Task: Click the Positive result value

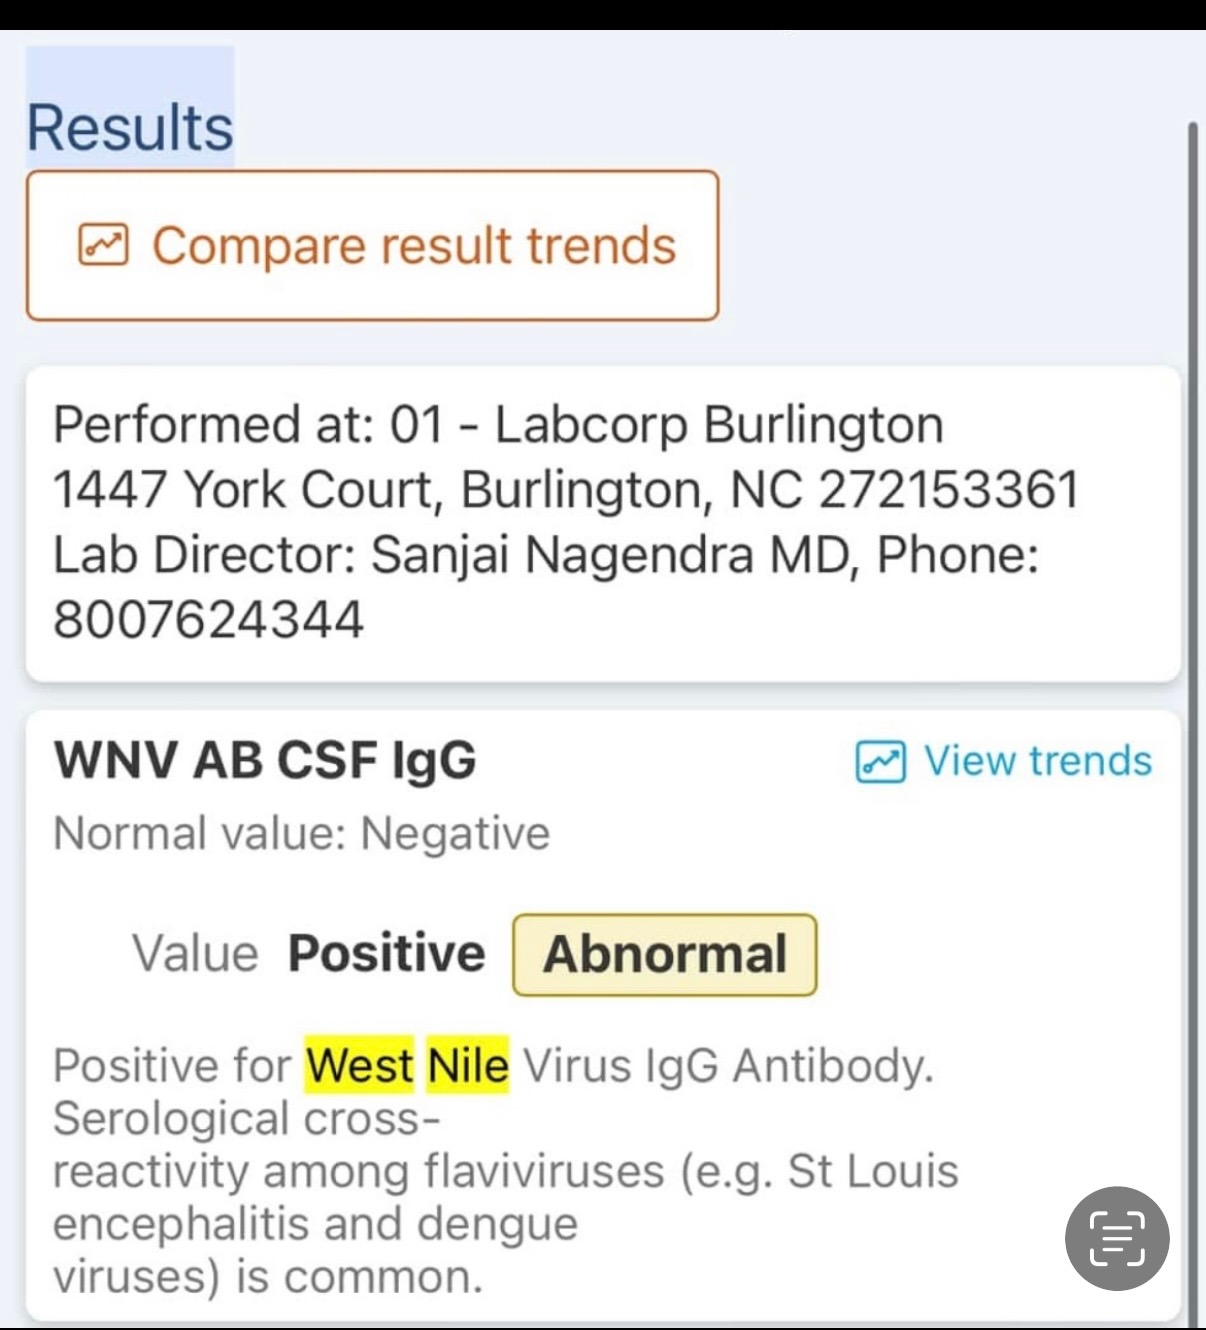Action: [386, 953]
